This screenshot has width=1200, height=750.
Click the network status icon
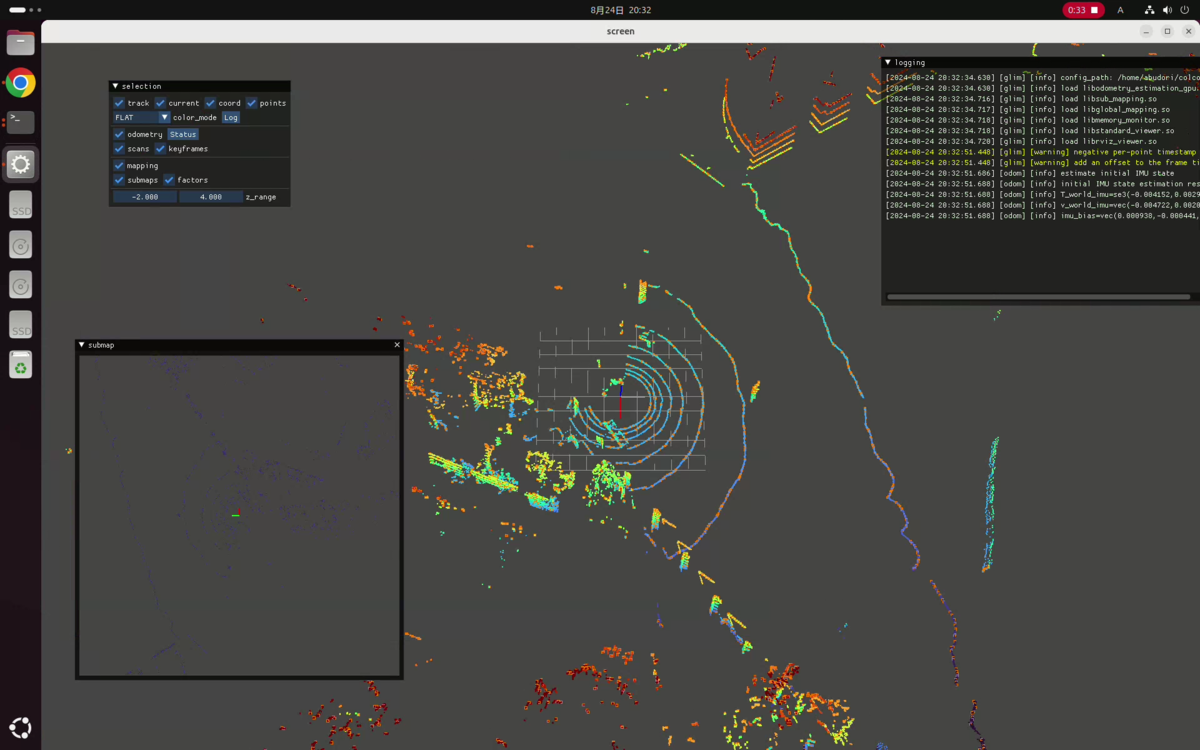point(1149,10)
